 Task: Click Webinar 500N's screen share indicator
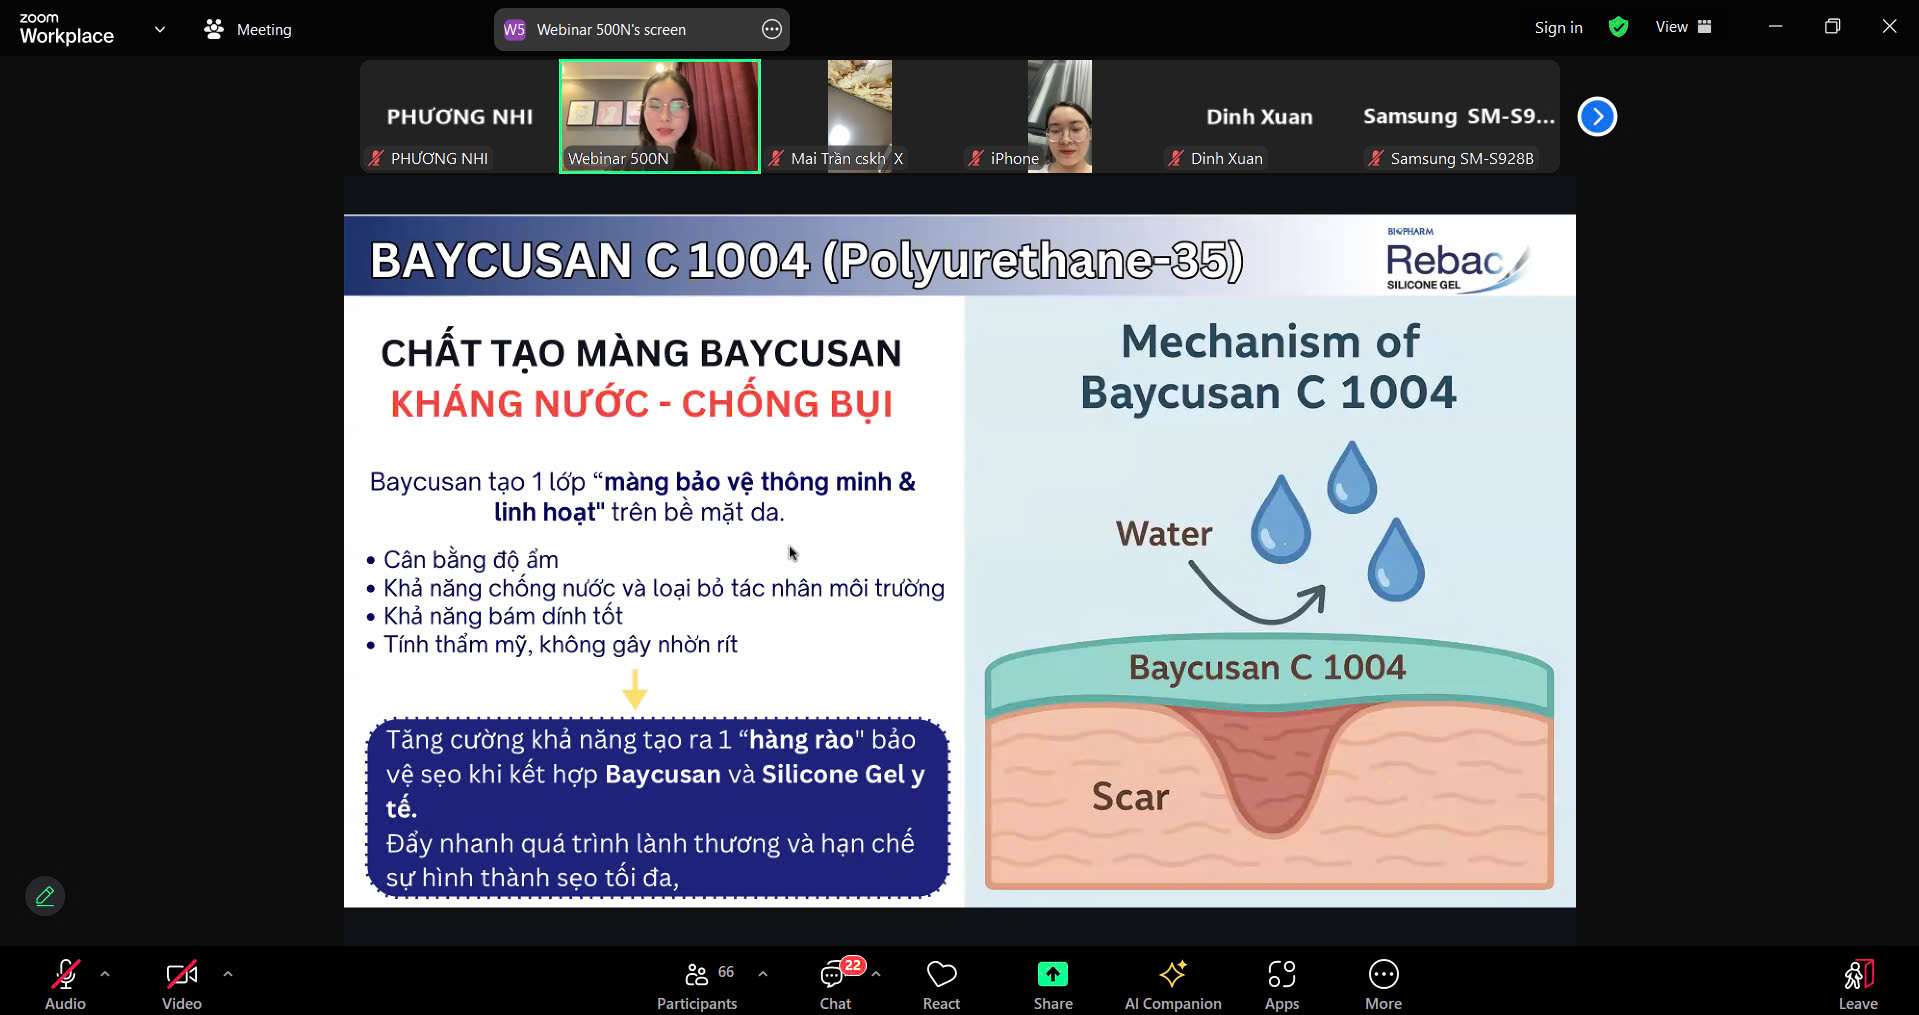pyautogui.click(x=641, y=29)
